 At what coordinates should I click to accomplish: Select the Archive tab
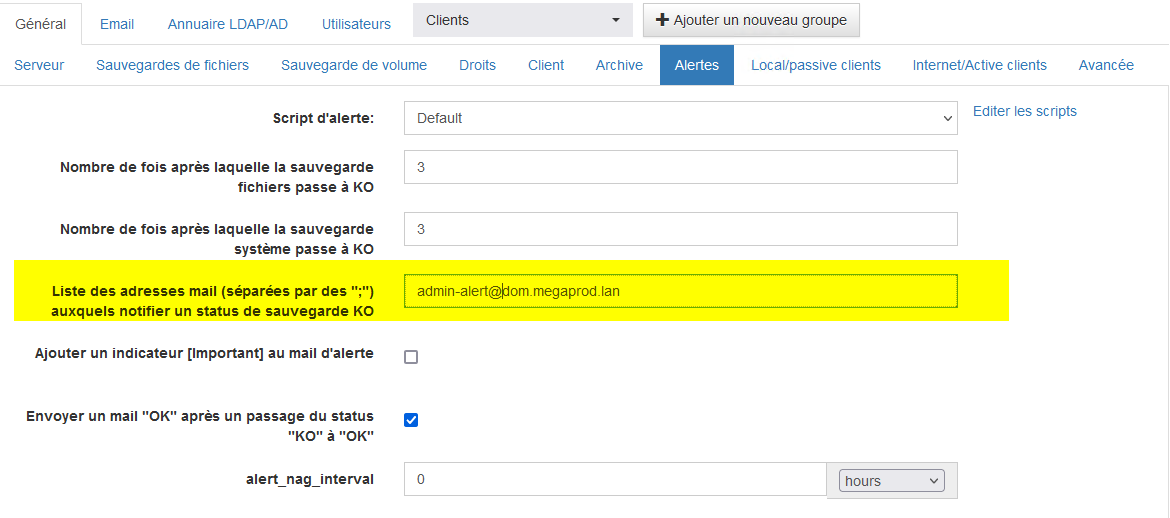(x=619, y=65)
